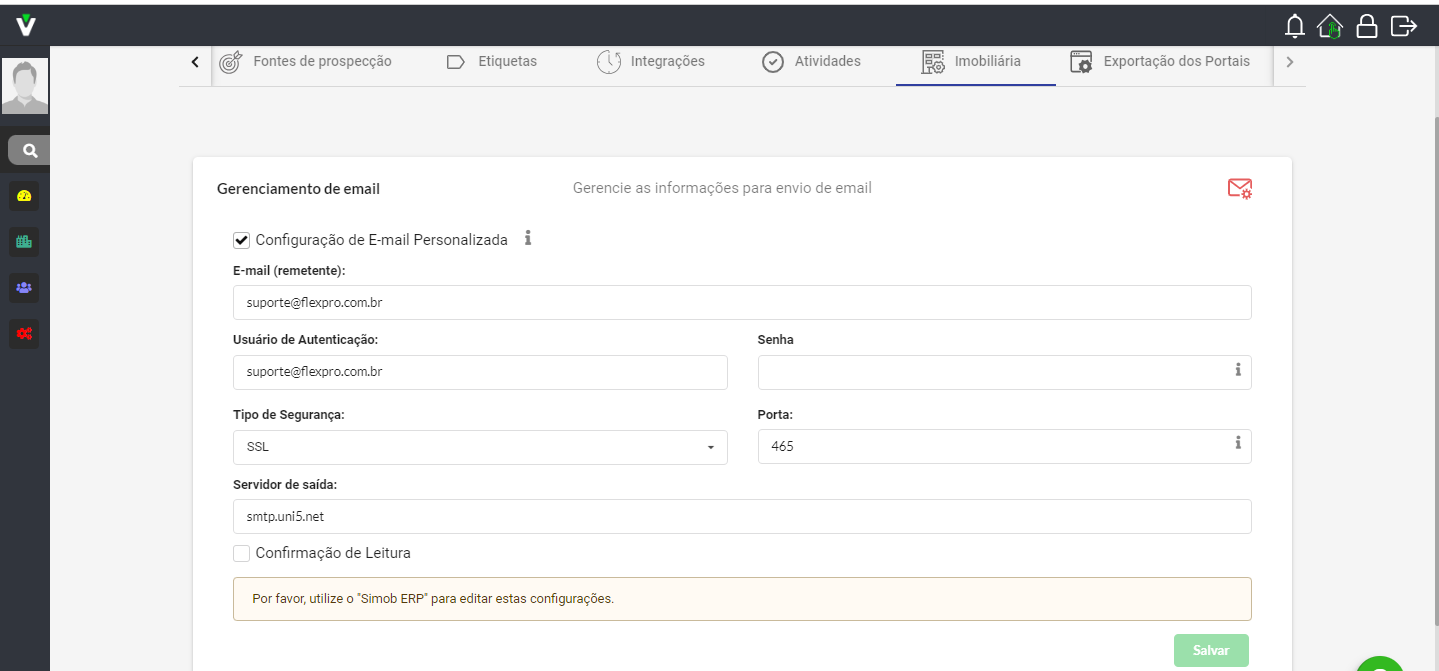Click the Usuário de Autenticação field

click(480, 372)
